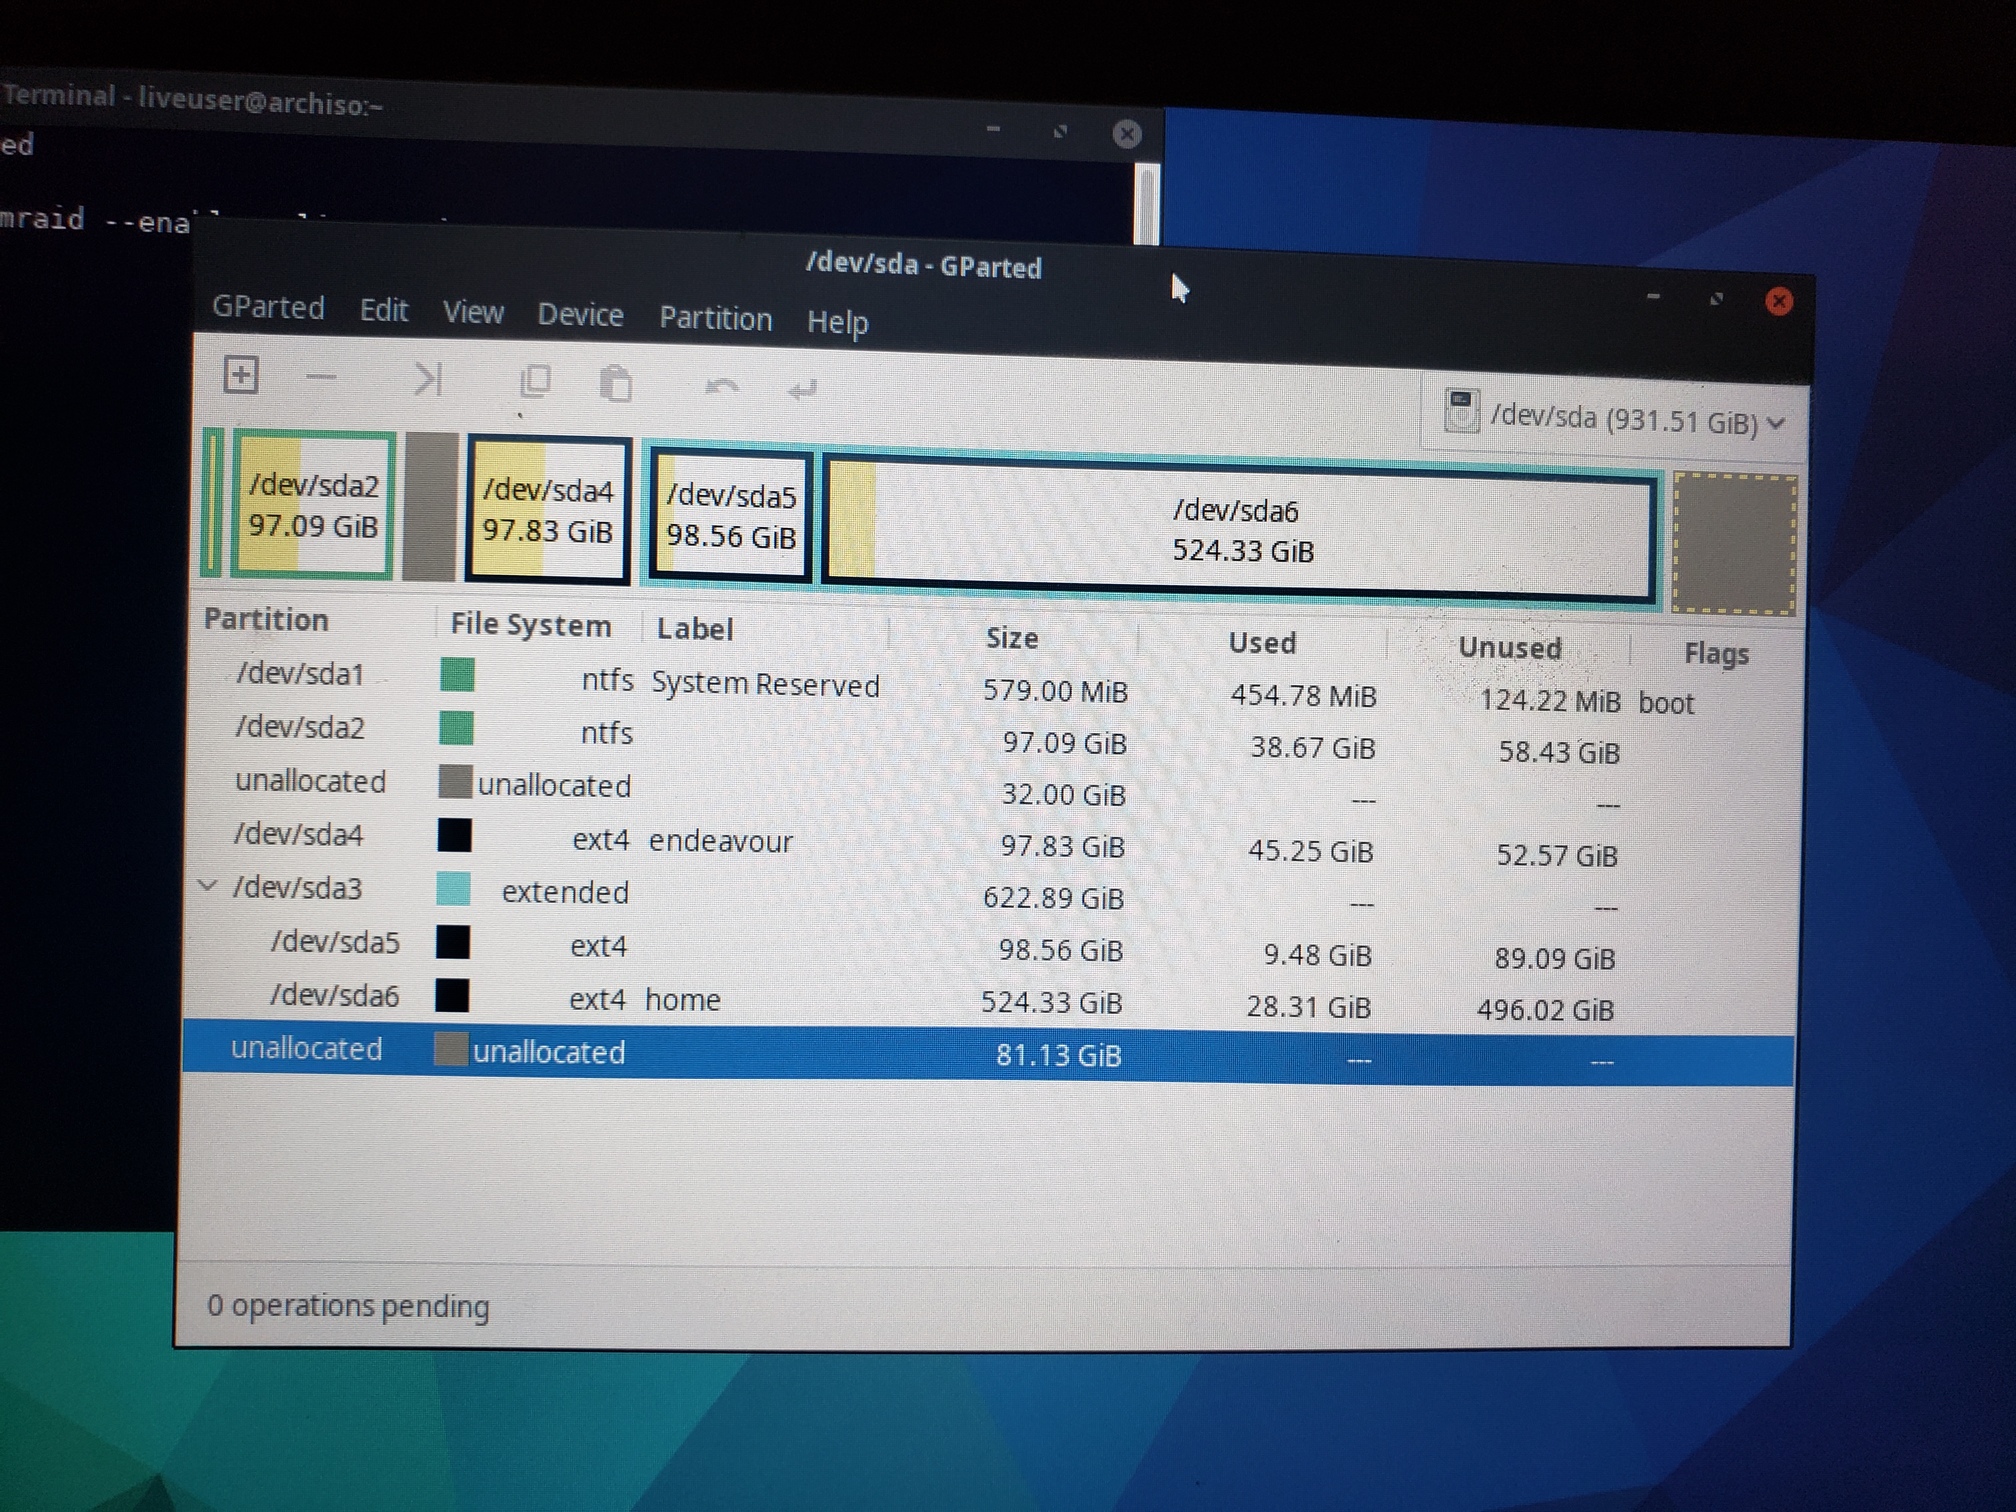Select the /dev/sda1 partition row
The image size is (2016, 1512).
993,686
